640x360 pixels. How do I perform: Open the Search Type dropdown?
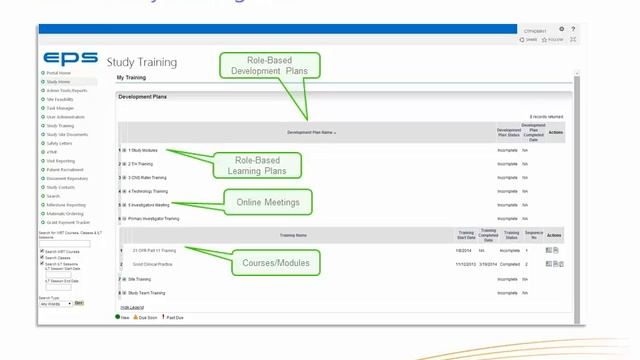(x=56, y=304)
